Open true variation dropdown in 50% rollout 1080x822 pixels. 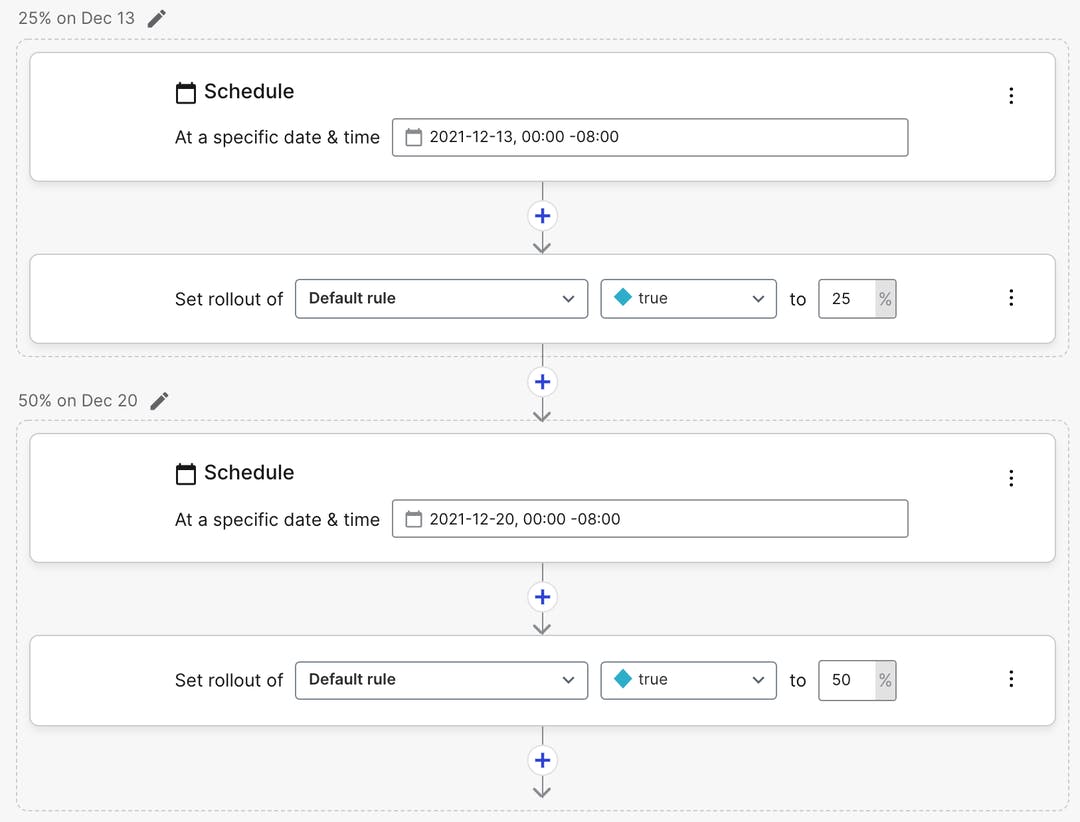[688, 679]
